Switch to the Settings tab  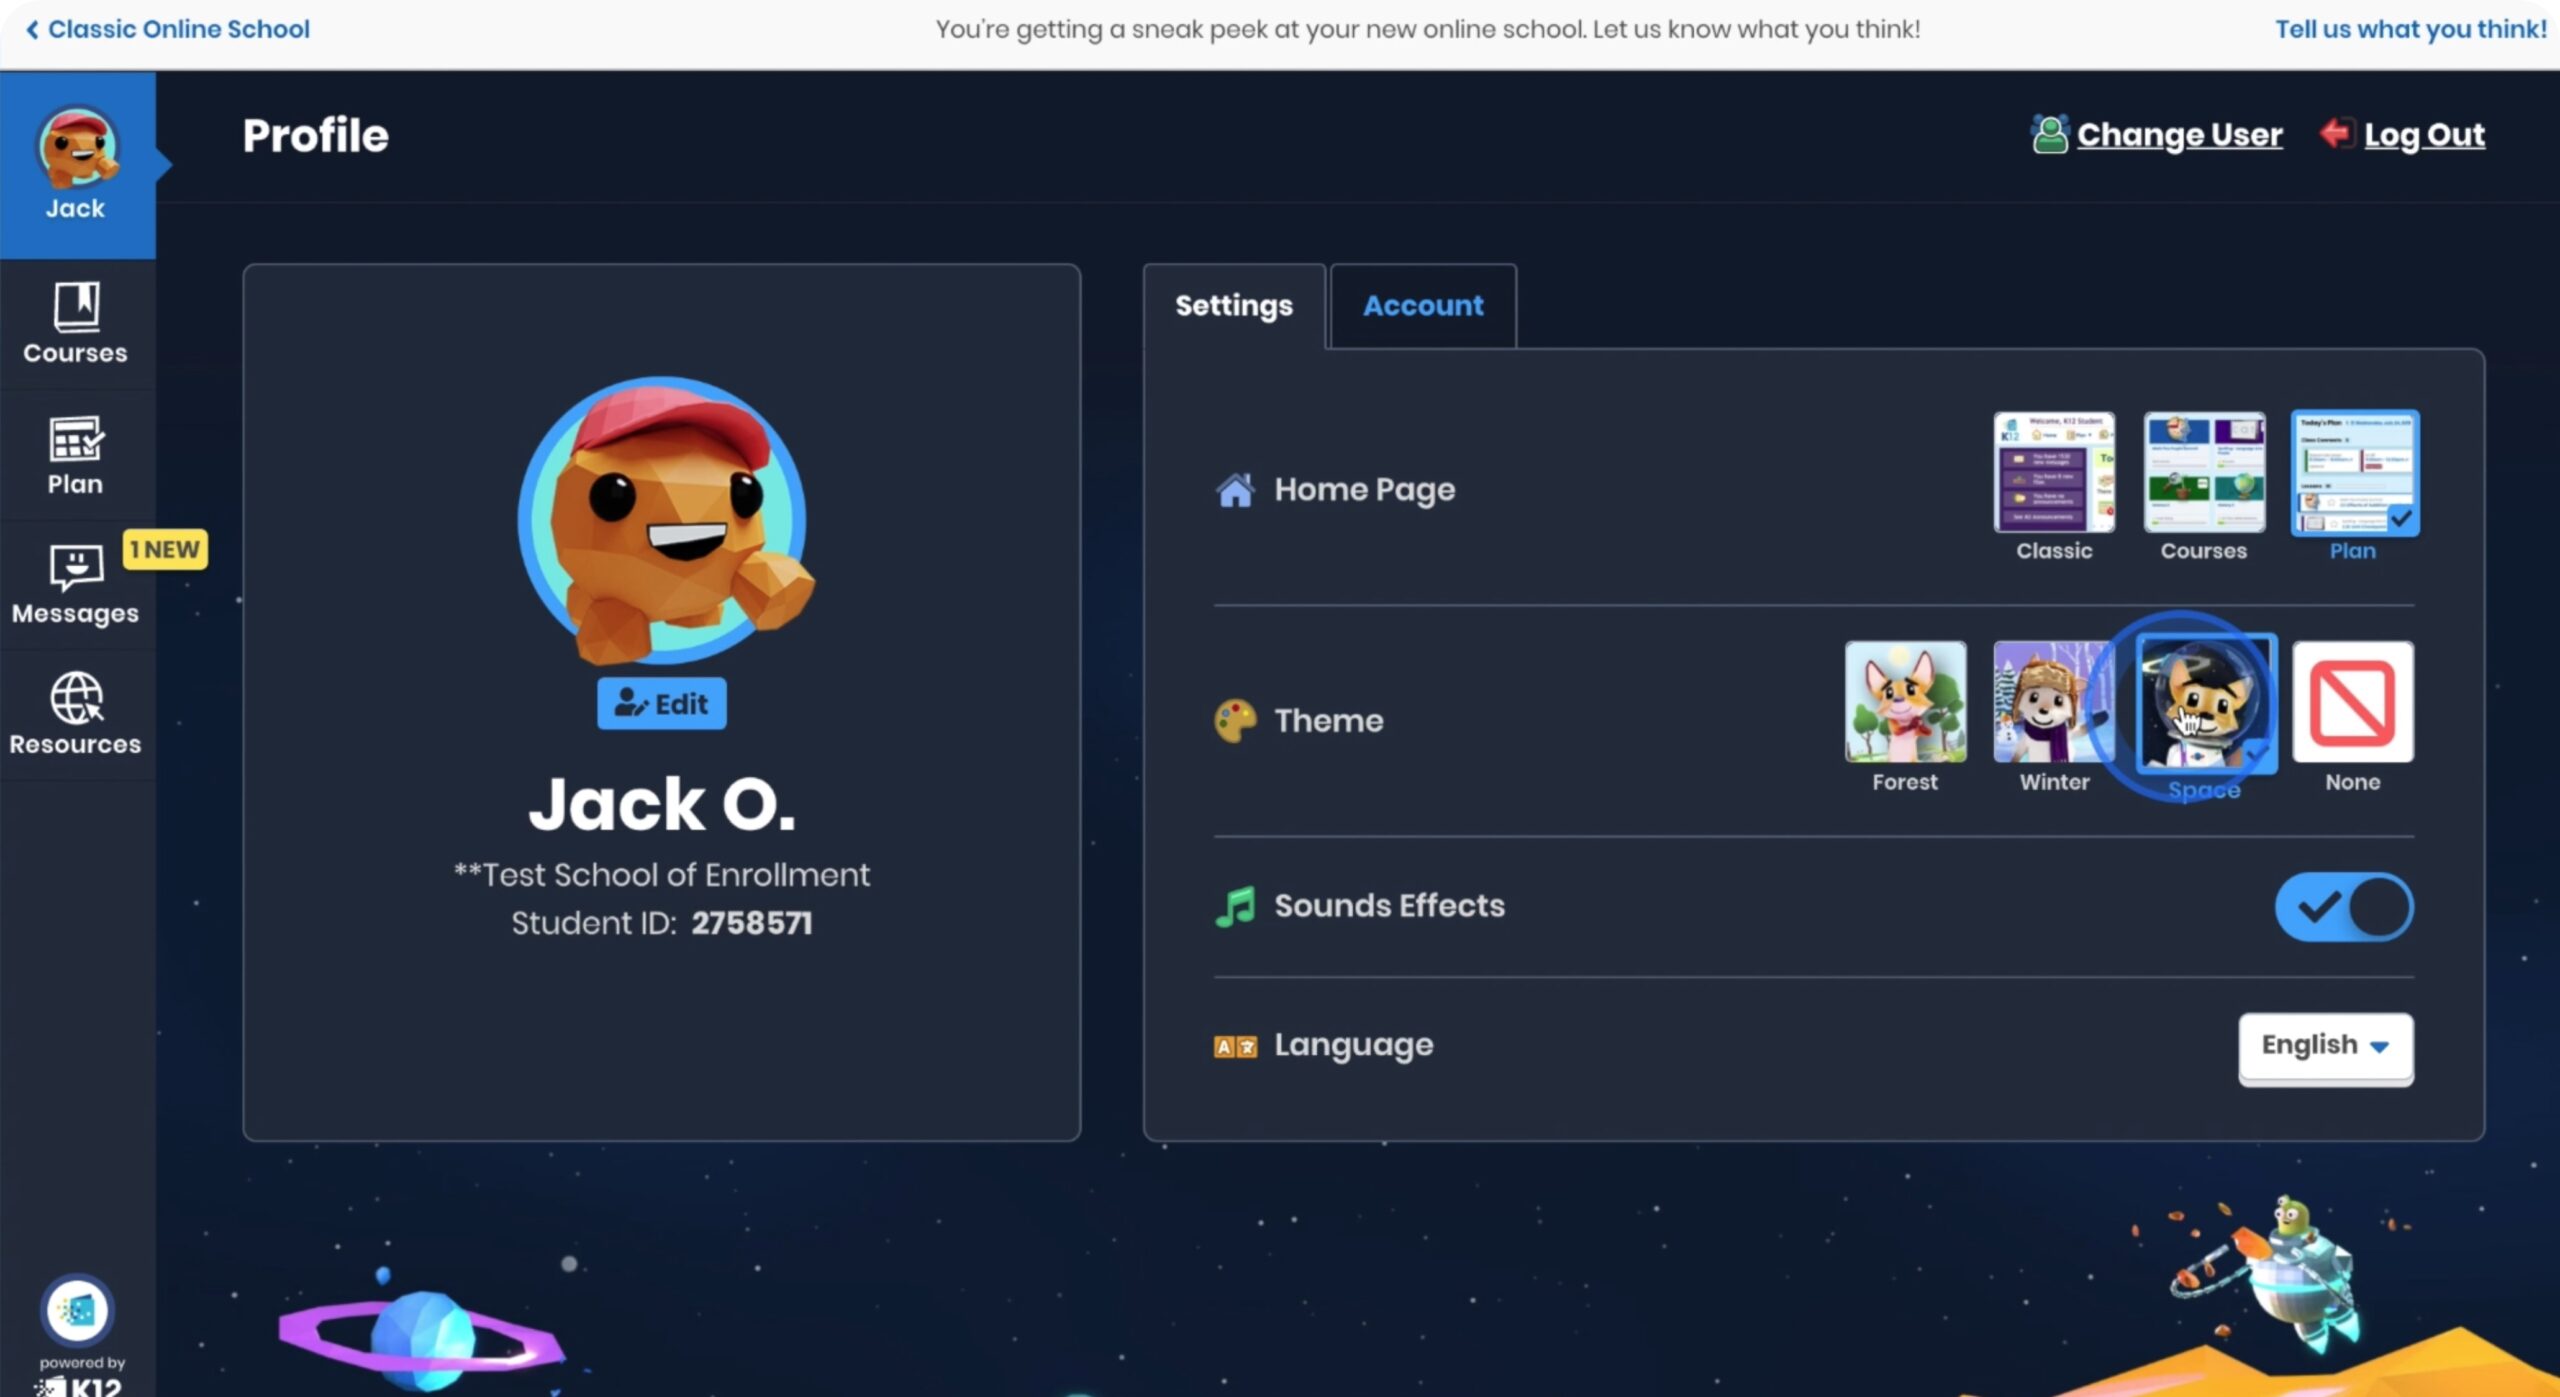tap(1234, 305)
